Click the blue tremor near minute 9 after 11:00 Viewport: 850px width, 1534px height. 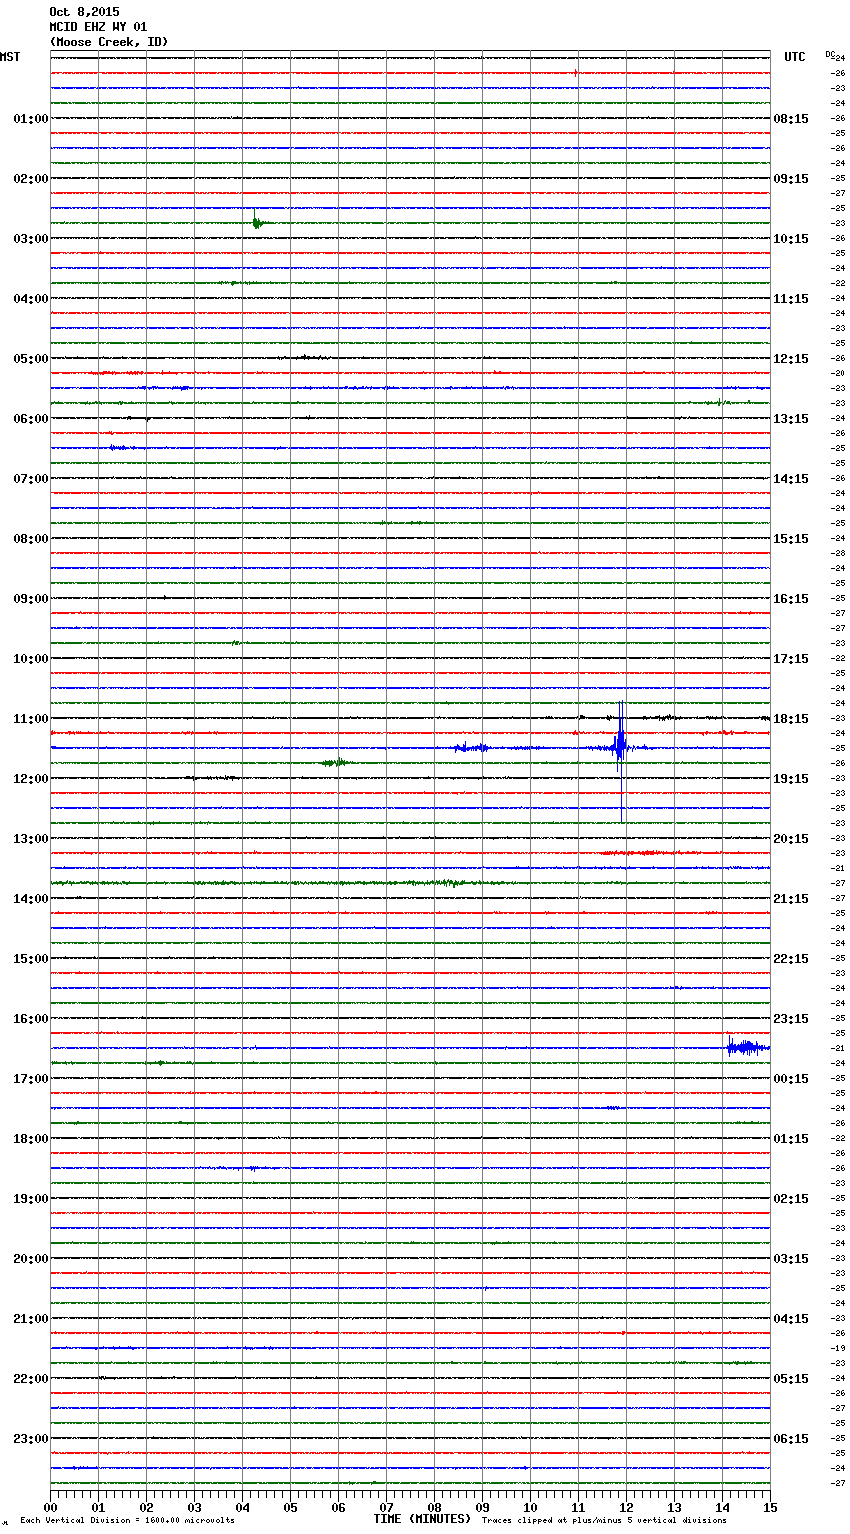coord(472,748)
